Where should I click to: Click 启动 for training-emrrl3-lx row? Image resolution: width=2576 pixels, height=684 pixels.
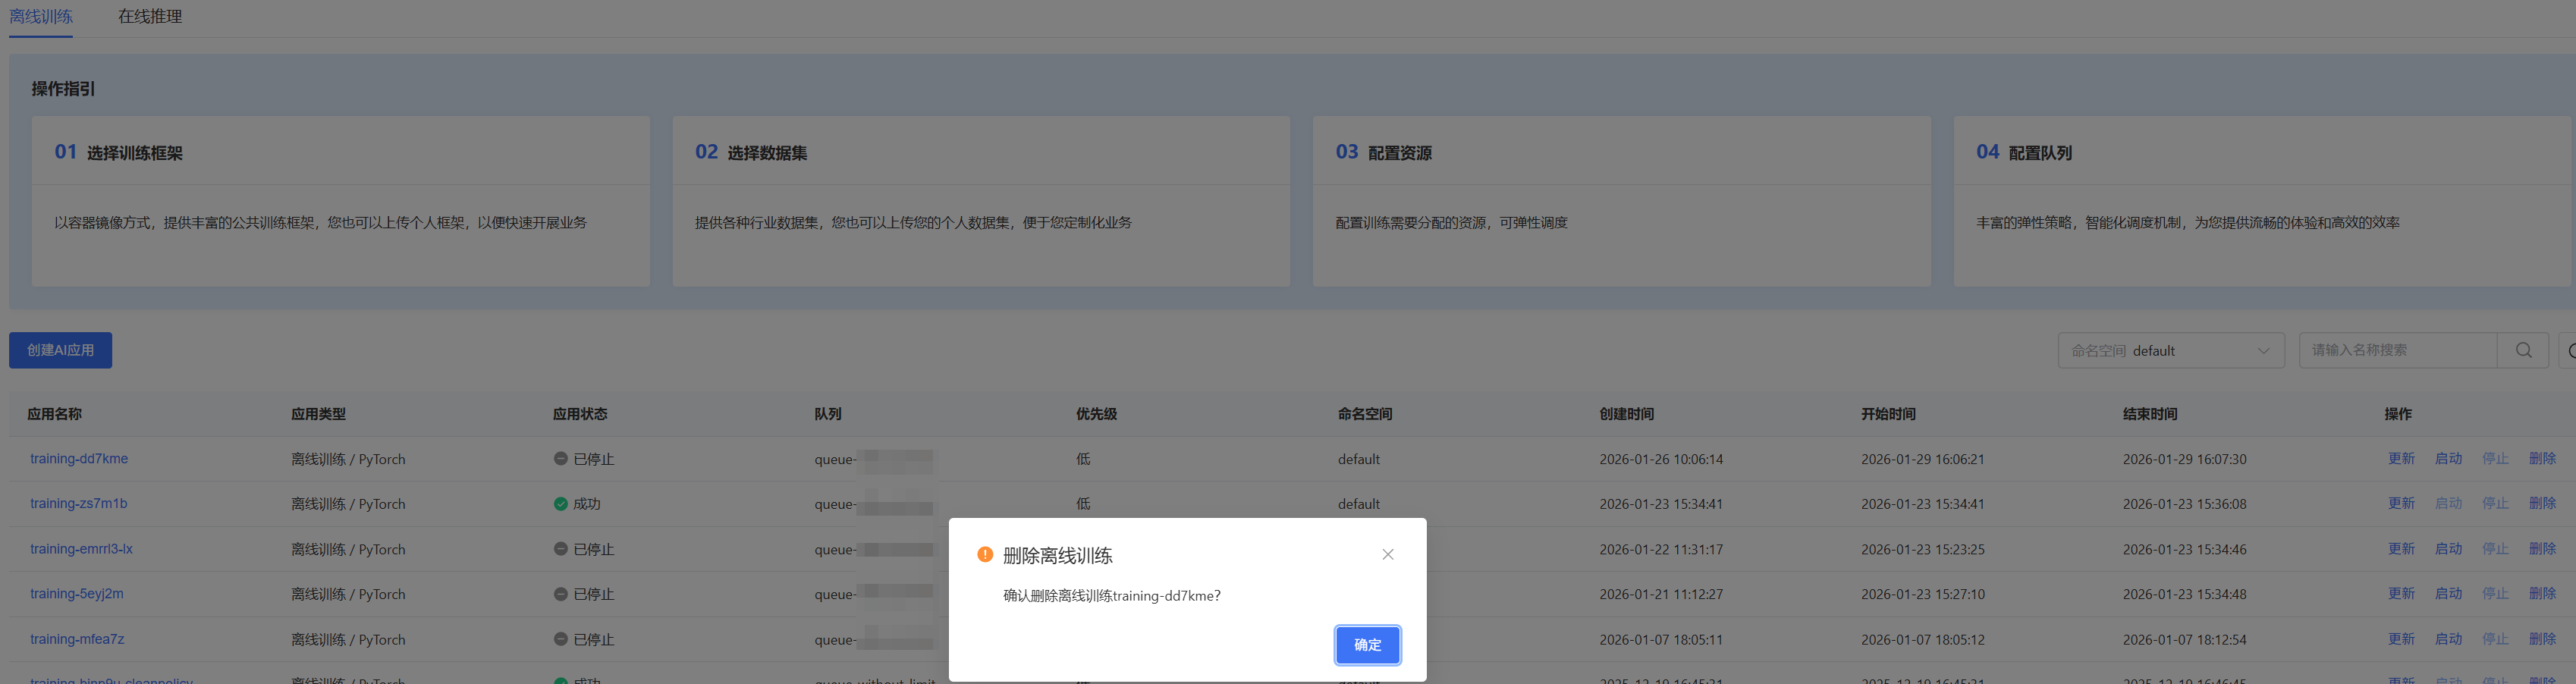[x=2447, y=548]
